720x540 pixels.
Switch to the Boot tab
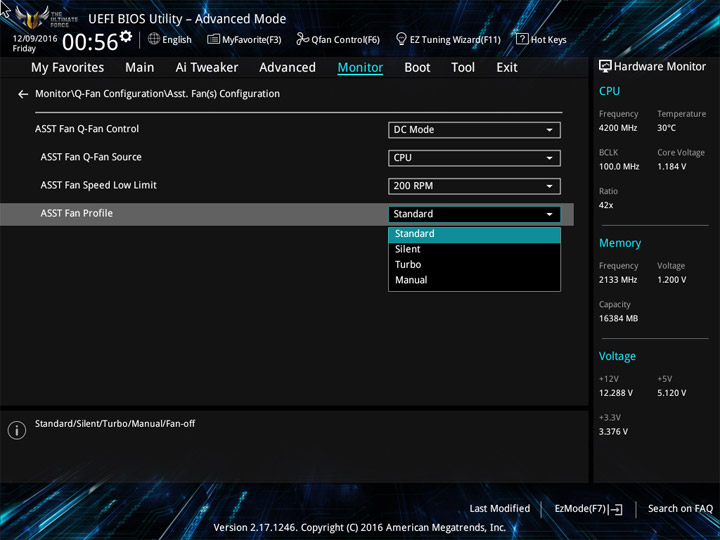coord(417,68)
